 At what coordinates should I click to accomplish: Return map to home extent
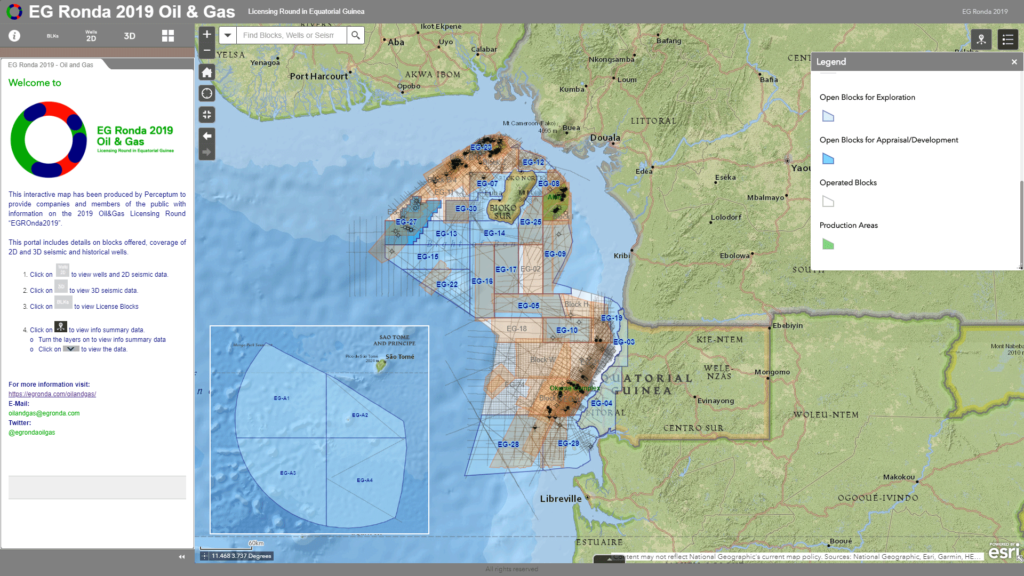[207, 72]
